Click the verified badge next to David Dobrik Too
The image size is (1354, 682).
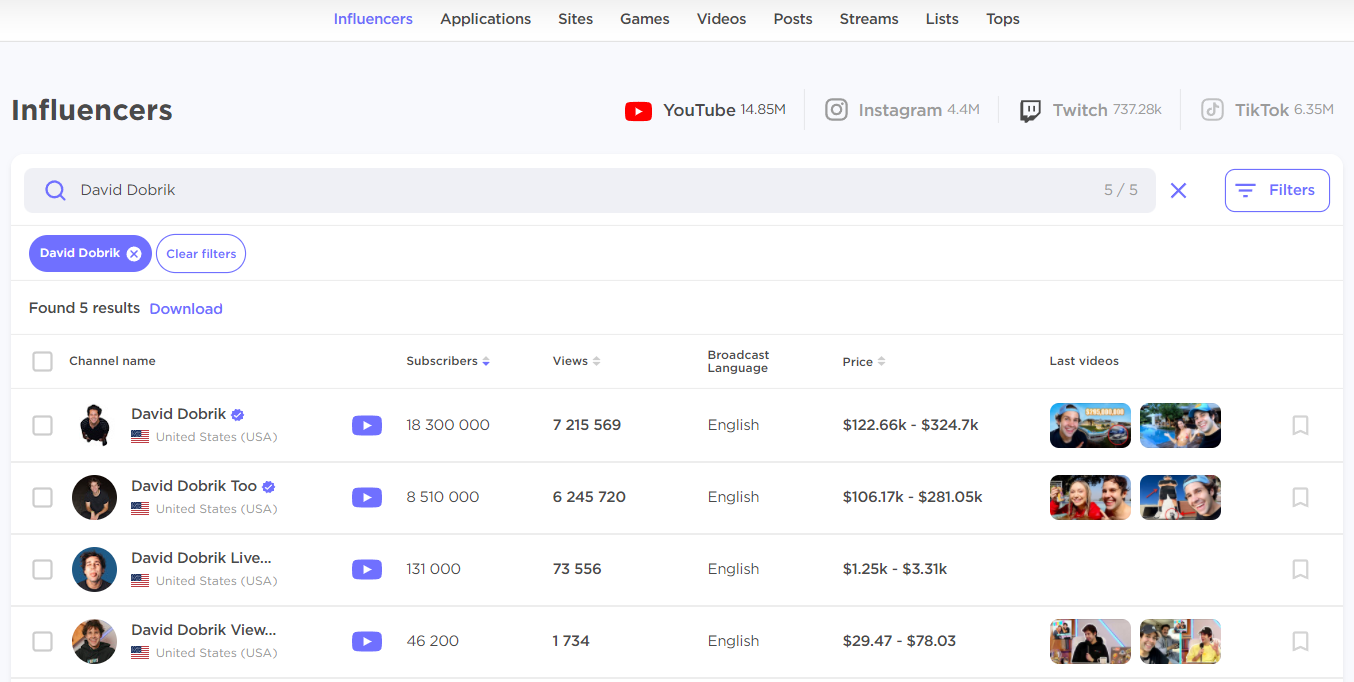(x=268, y=487)
